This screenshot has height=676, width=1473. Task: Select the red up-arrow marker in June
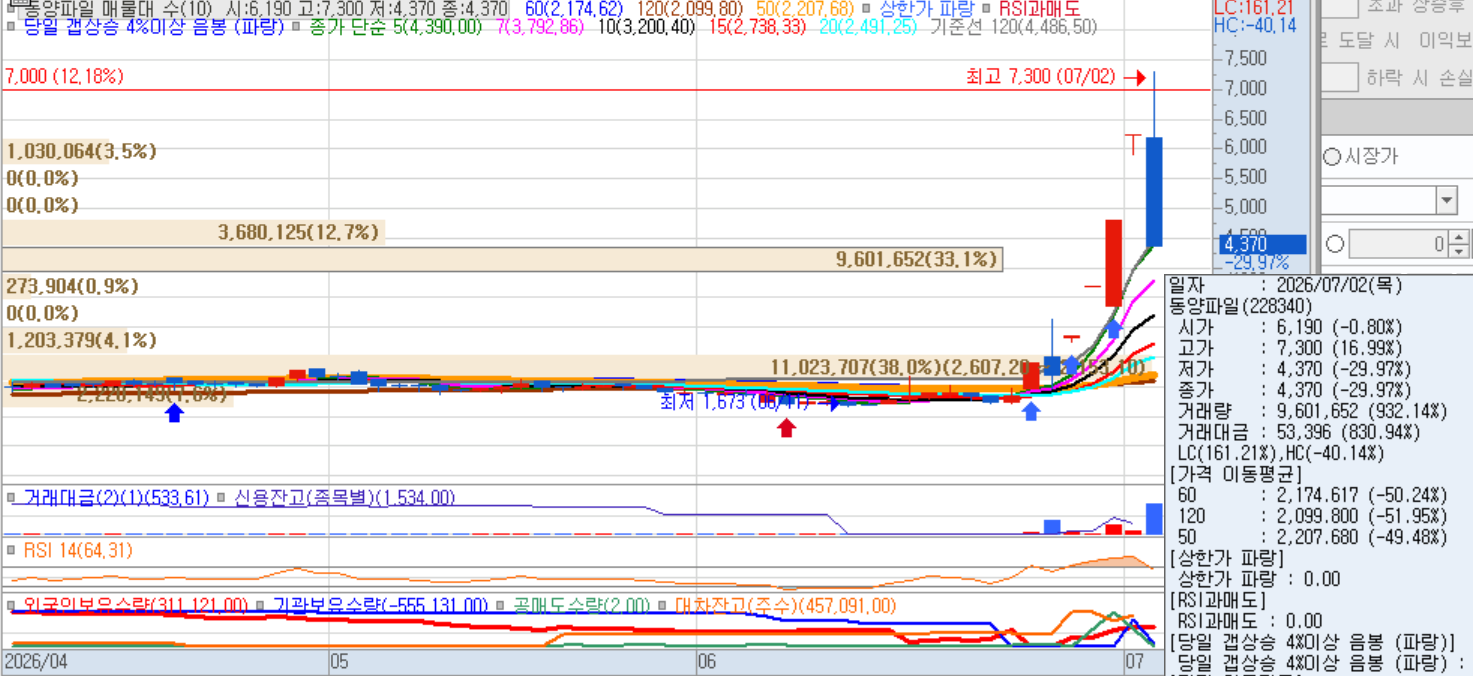(787, 428)
